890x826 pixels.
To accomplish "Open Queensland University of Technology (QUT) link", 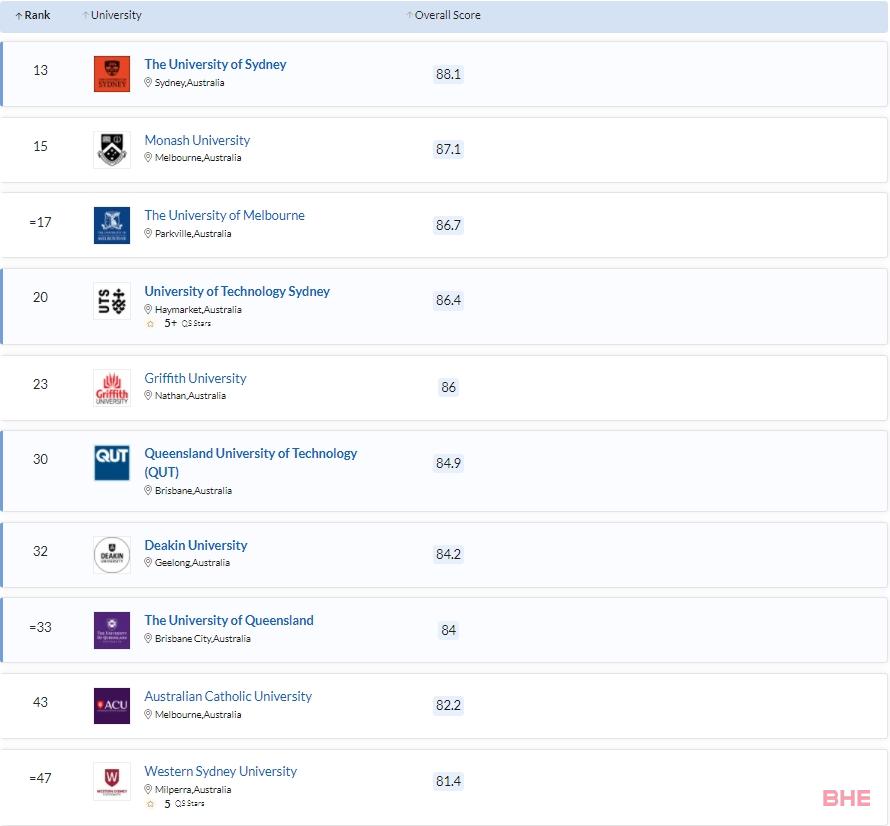I will (x=250, y=463).
